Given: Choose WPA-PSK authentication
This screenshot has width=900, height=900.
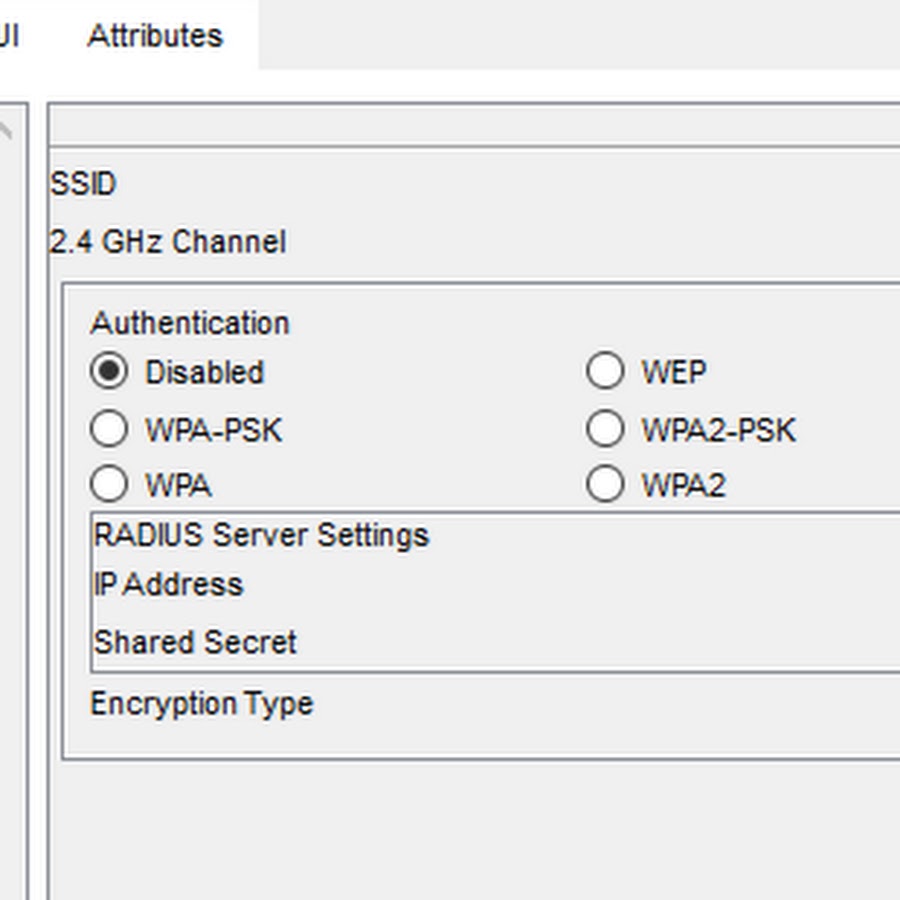Looking at the screenshot, I should pyautogui.click(x=109, y=429).
